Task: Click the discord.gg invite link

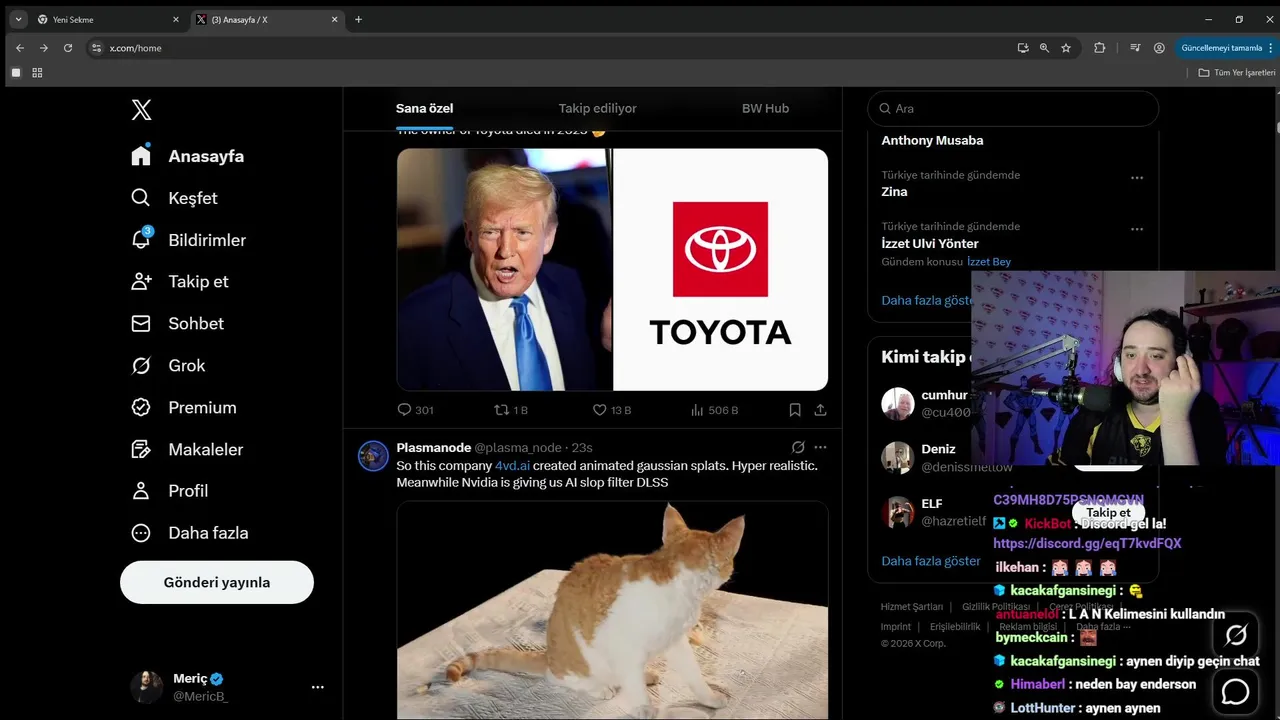Action: click(1087, 544)
